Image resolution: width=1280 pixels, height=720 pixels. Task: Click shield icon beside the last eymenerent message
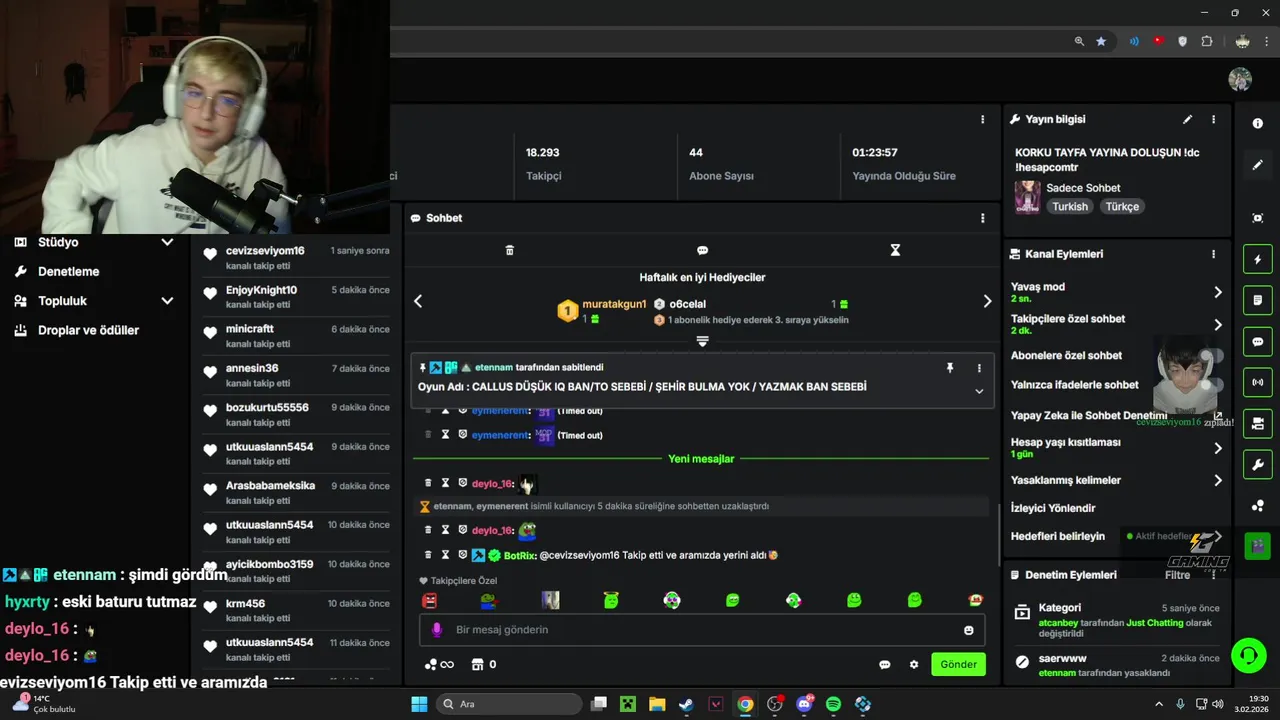coord(462,435)
